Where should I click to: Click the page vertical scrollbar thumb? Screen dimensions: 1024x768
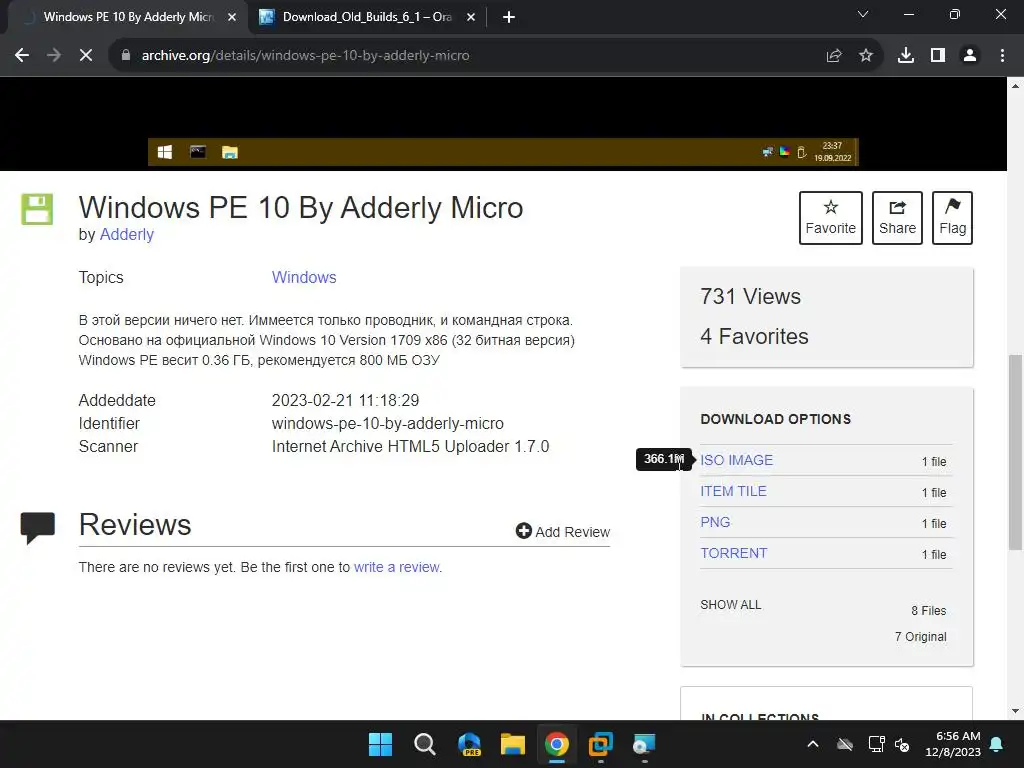tap(1016, 452)
